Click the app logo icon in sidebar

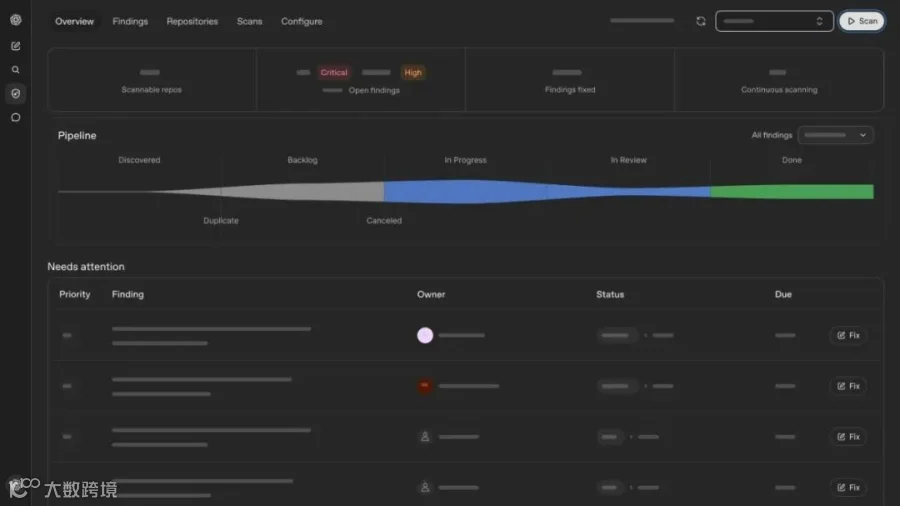point(15,20)
